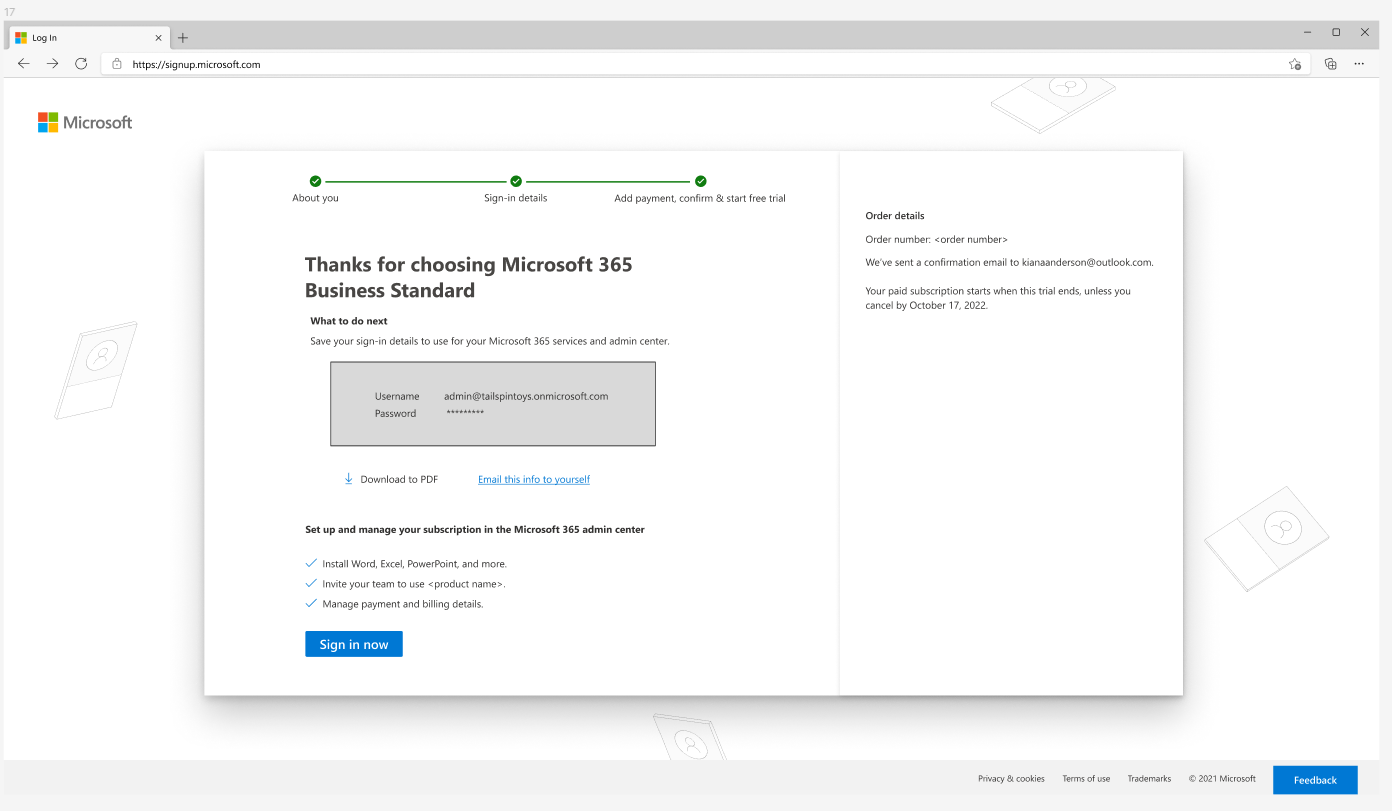Click the © 2021 Microsoft footer text
The image size is (1392, 811).
point(1222,779)
